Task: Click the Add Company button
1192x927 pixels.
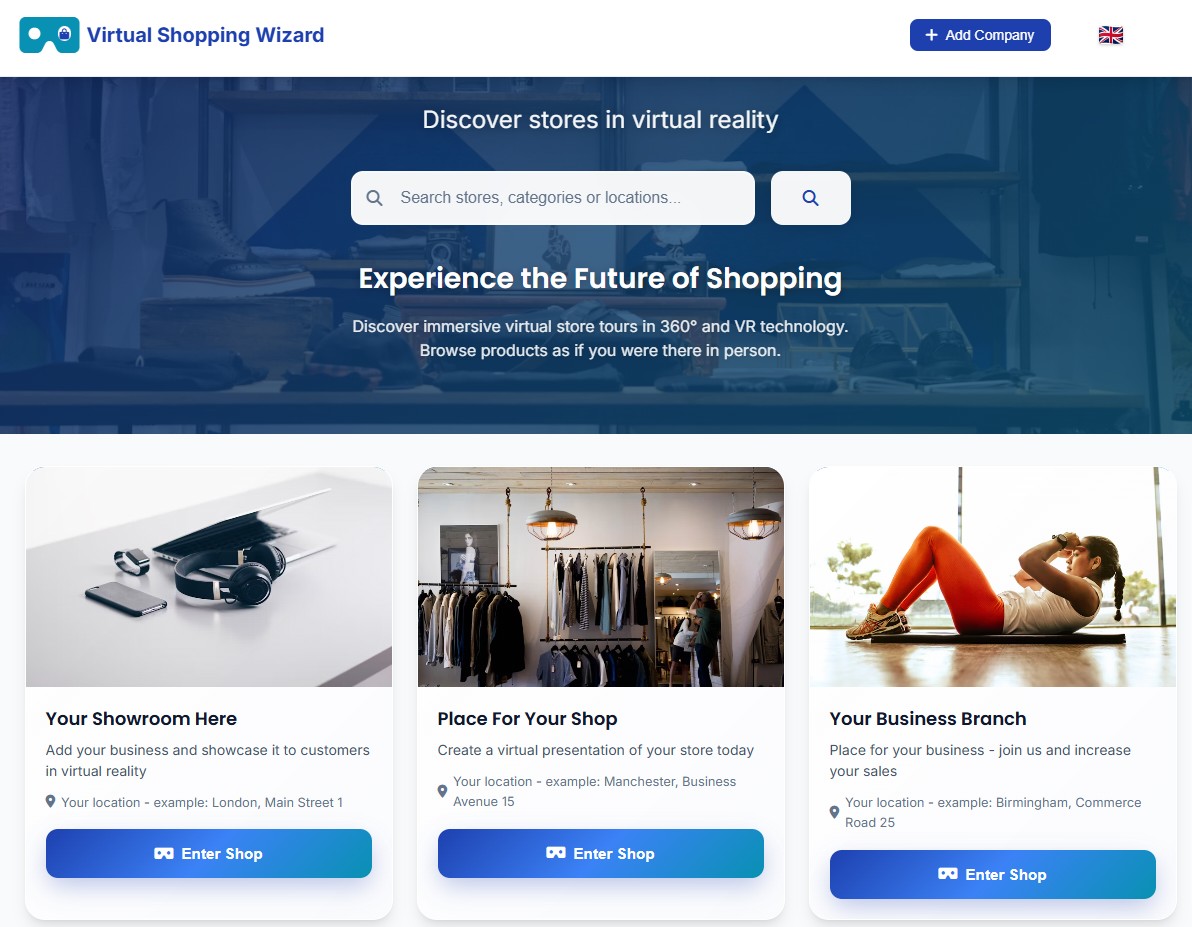Action: [980, 35]
